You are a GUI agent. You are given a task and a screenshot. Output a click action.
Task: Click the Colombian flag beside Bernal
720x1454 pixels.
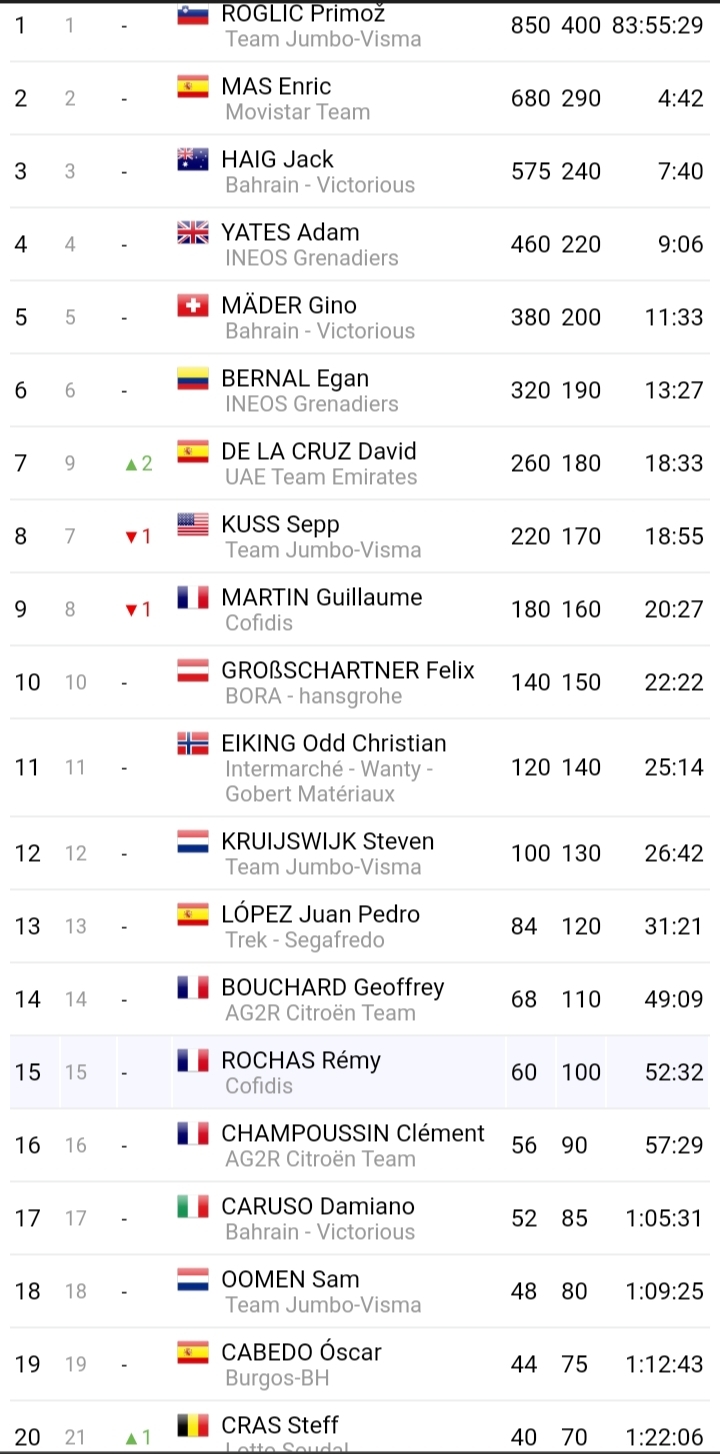coord(192,378)
